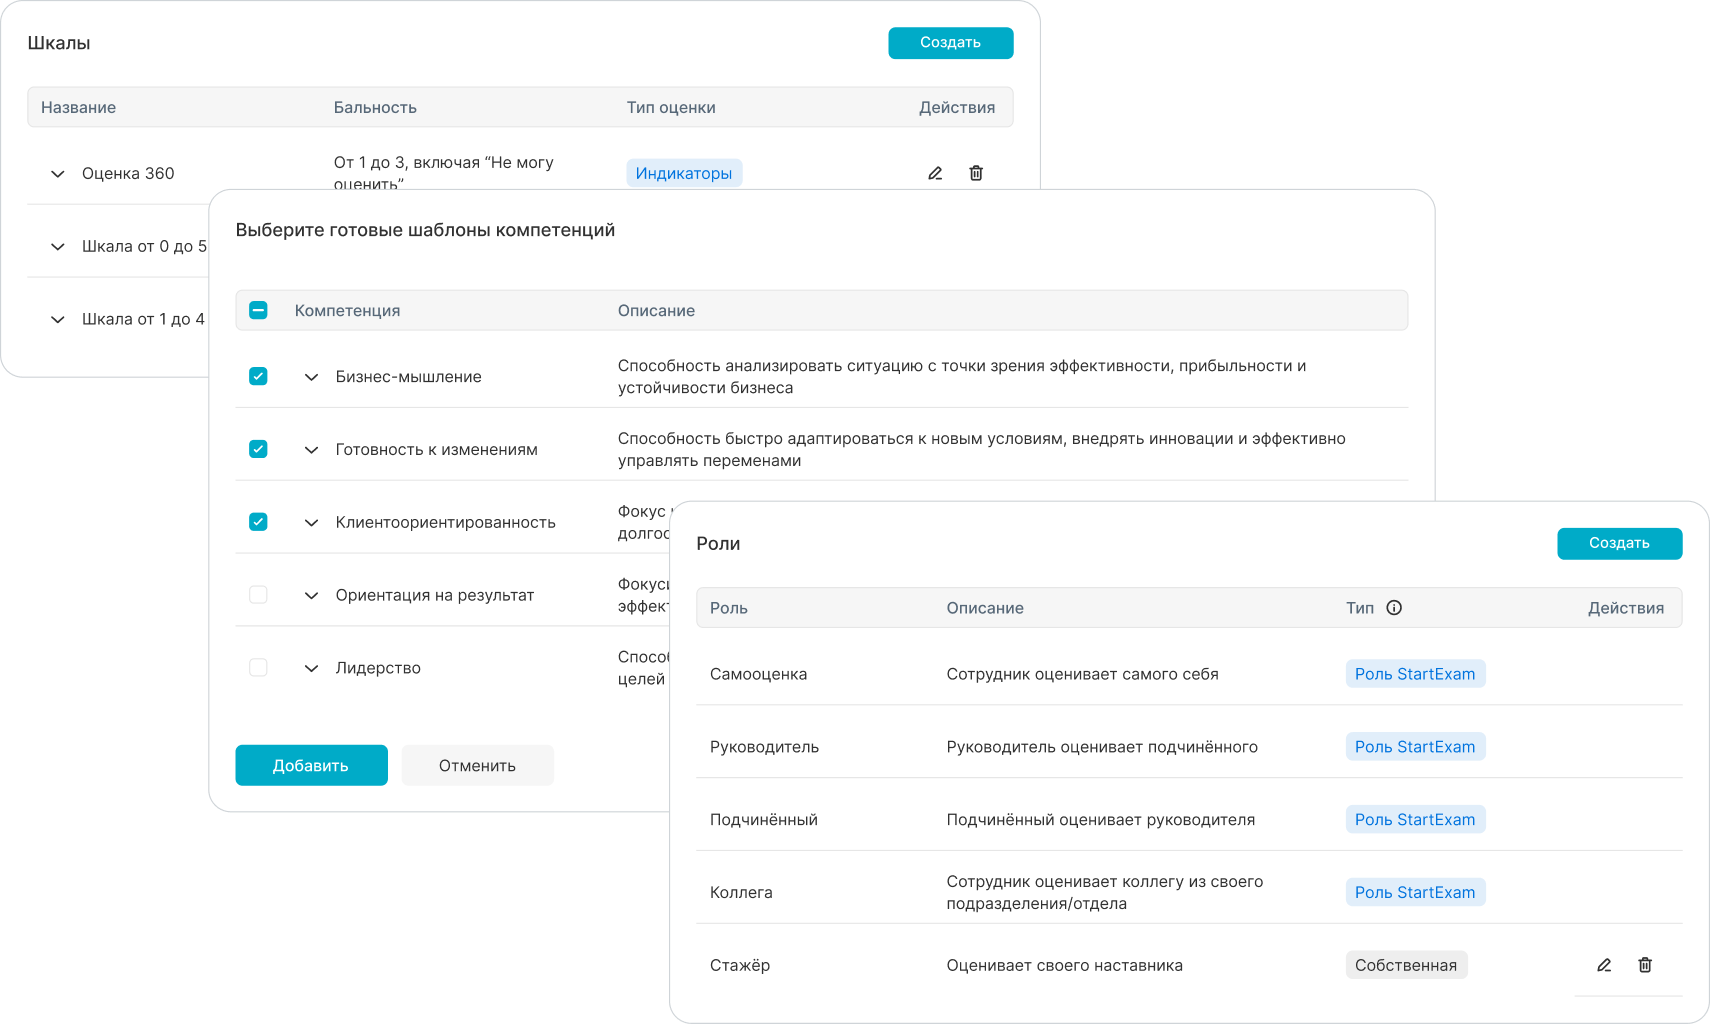Viewport: 1710px width, 1024px height.
Task: Click the Бизнес-мышление description text
Action: point(962,377)
